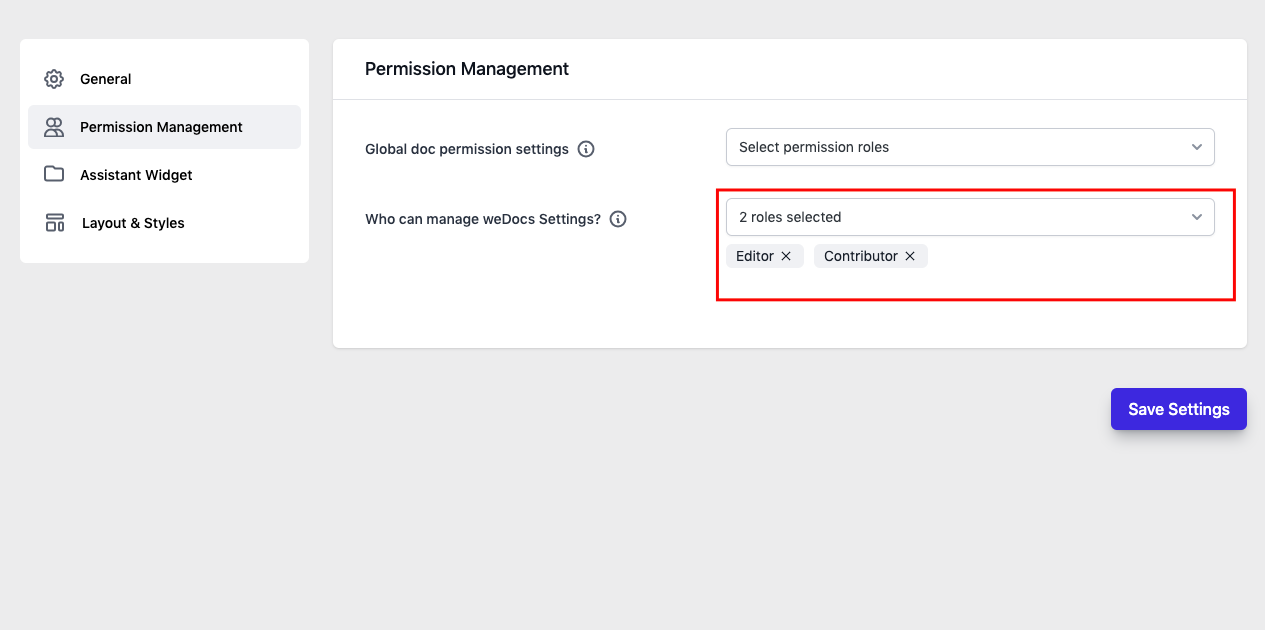Image resolution: width=1265 pixels, height=630 pixels.
Task: Open the 2 roles selected dropdown
Action: 970,217
